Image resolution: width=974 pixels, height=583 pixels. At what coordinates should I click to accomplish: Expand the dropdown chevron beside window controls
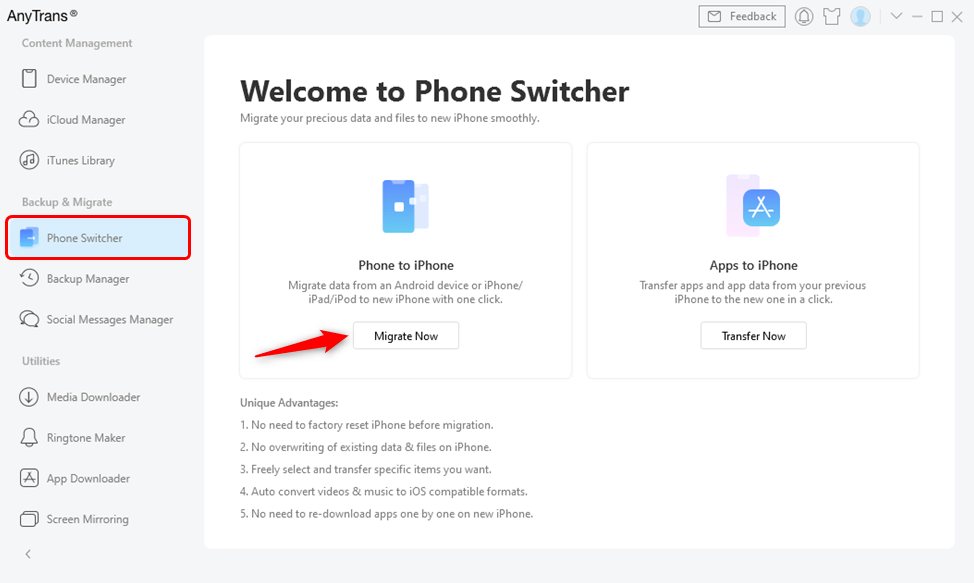[895, 16]
